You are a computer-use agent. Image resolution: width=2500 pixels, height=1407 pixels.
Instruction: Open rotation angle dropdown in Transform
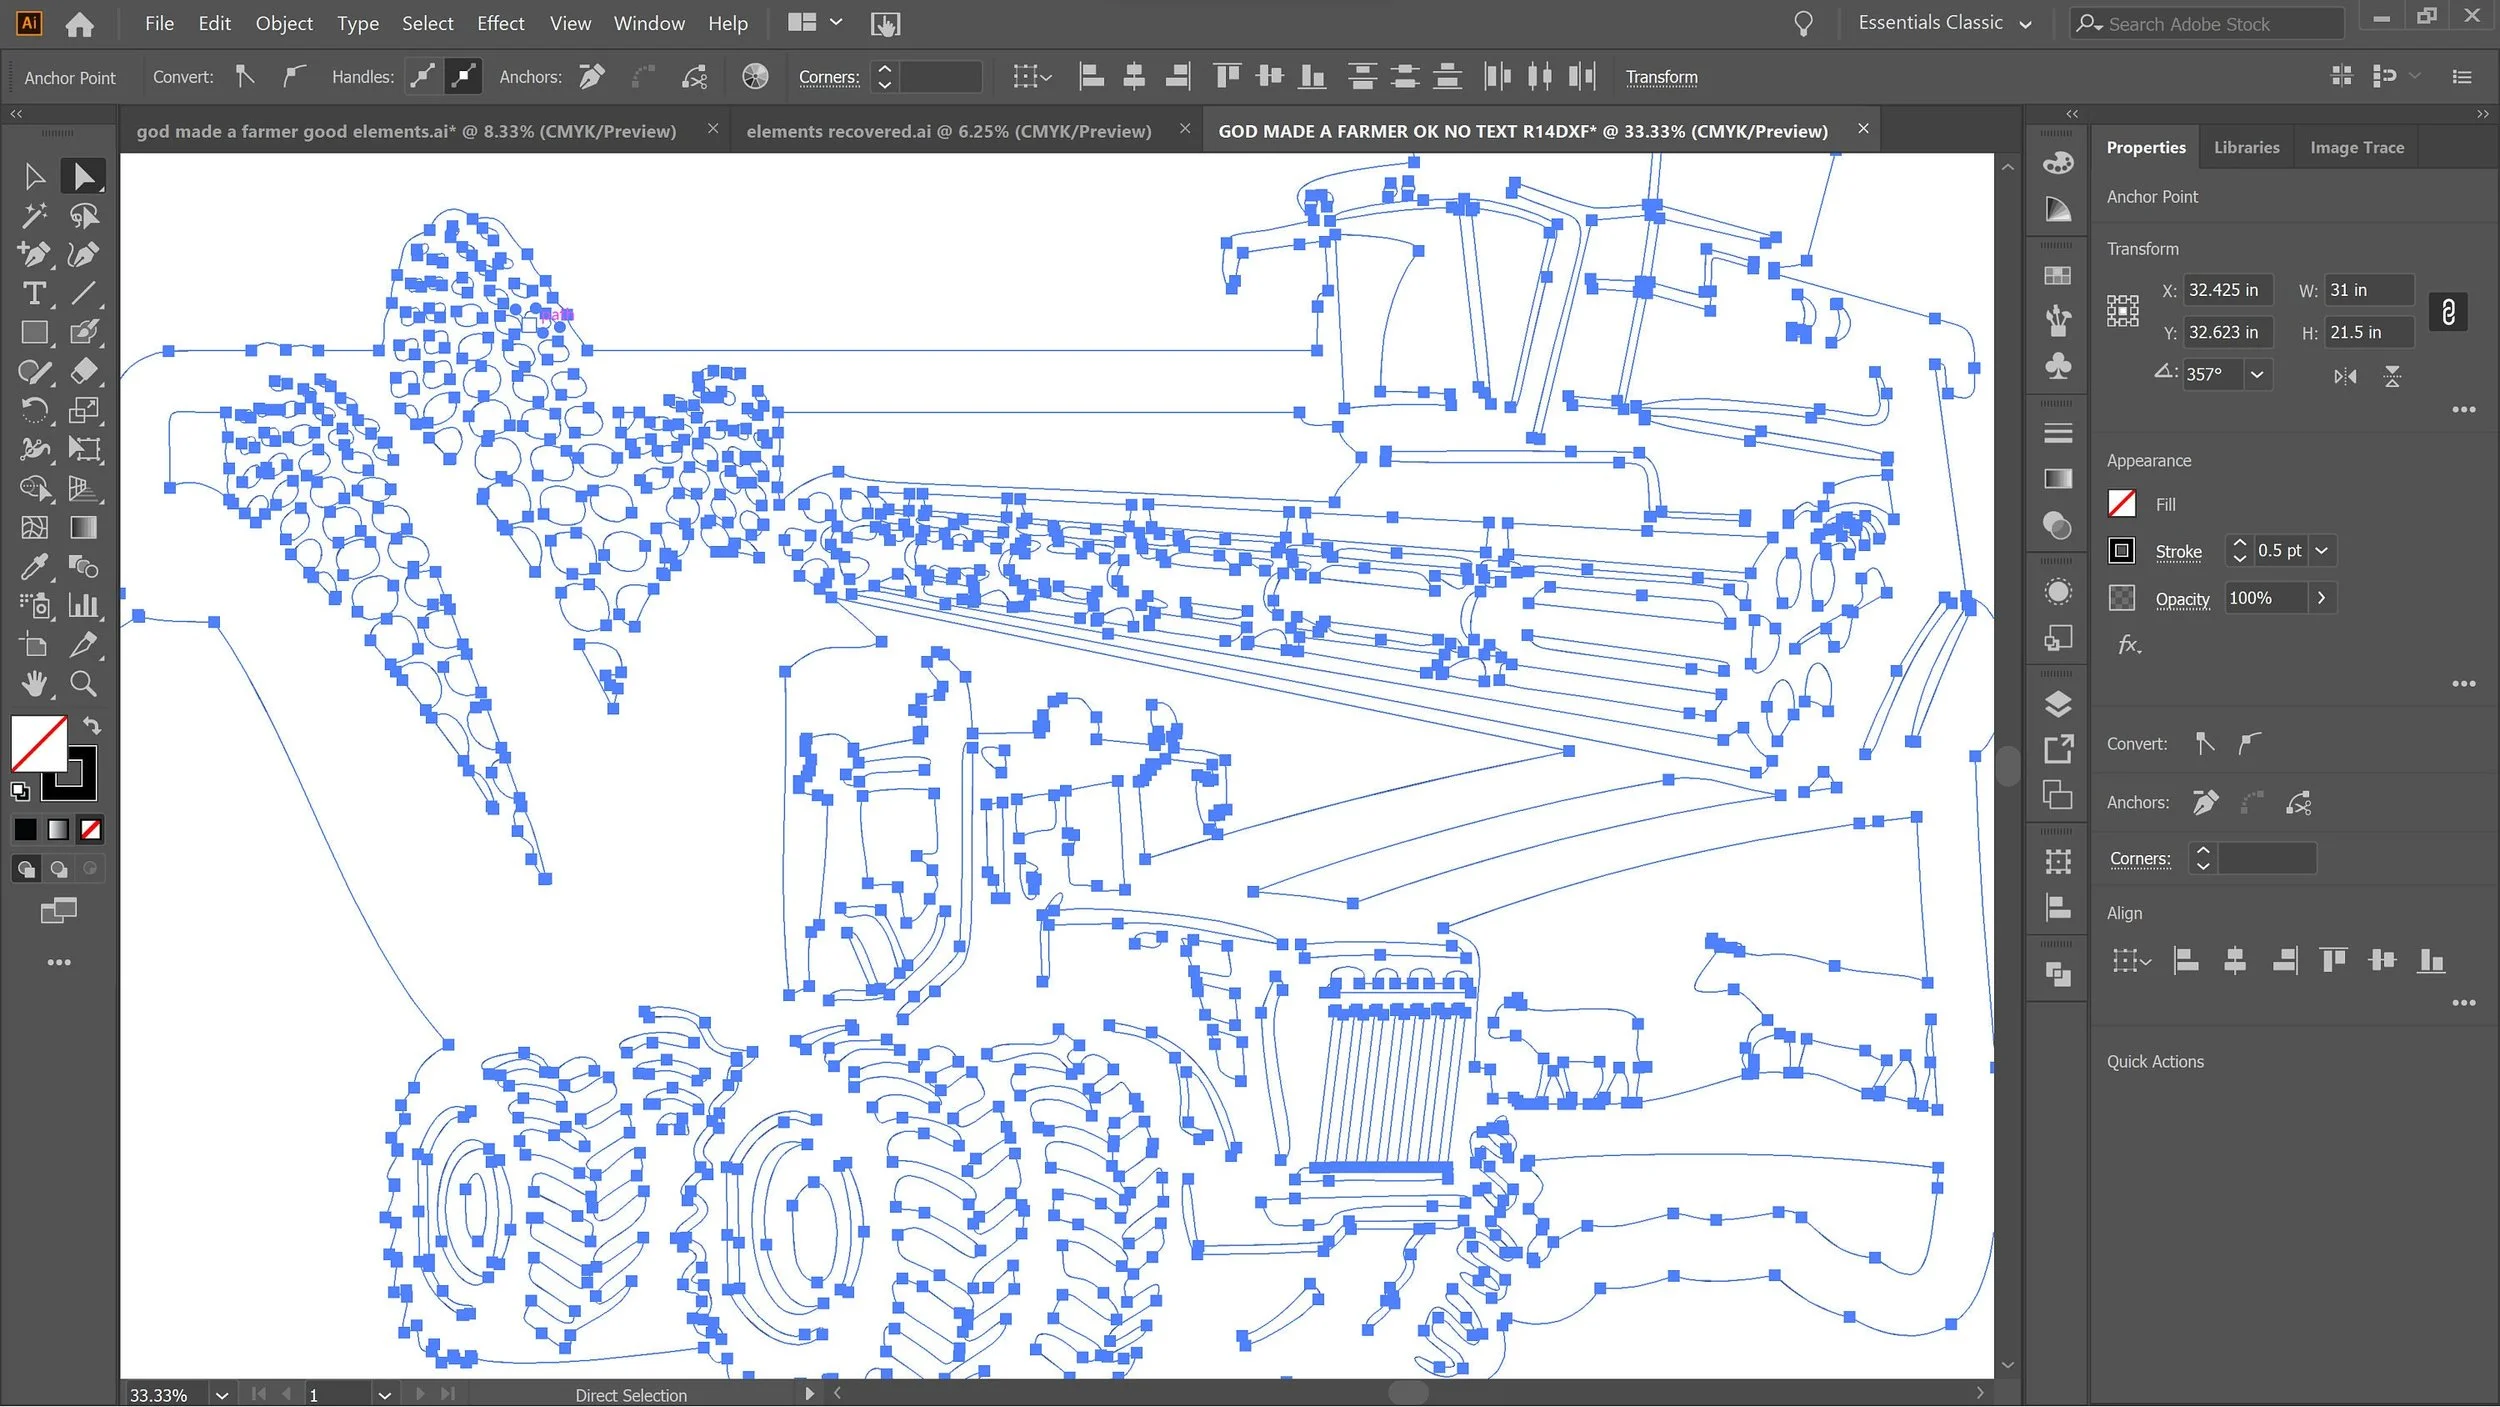[2257, 375]
